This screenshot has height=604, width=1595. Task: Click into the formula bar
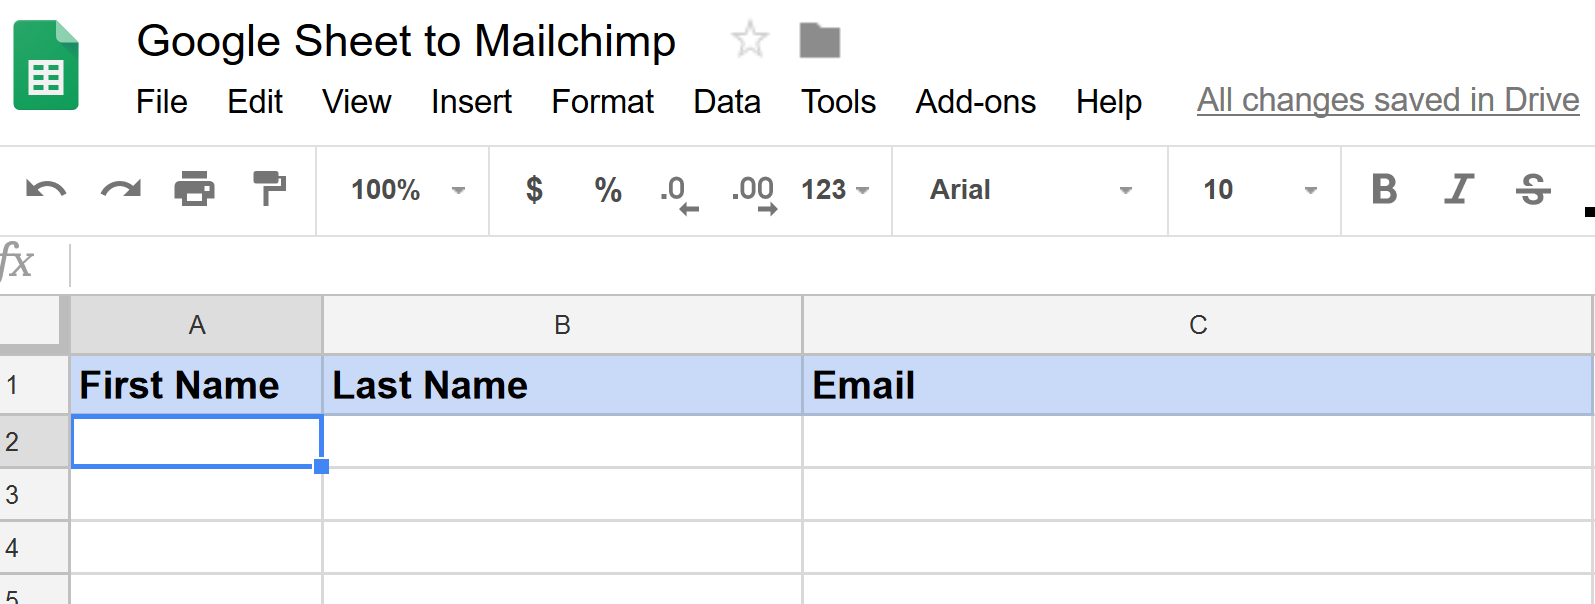click(830, 265)
